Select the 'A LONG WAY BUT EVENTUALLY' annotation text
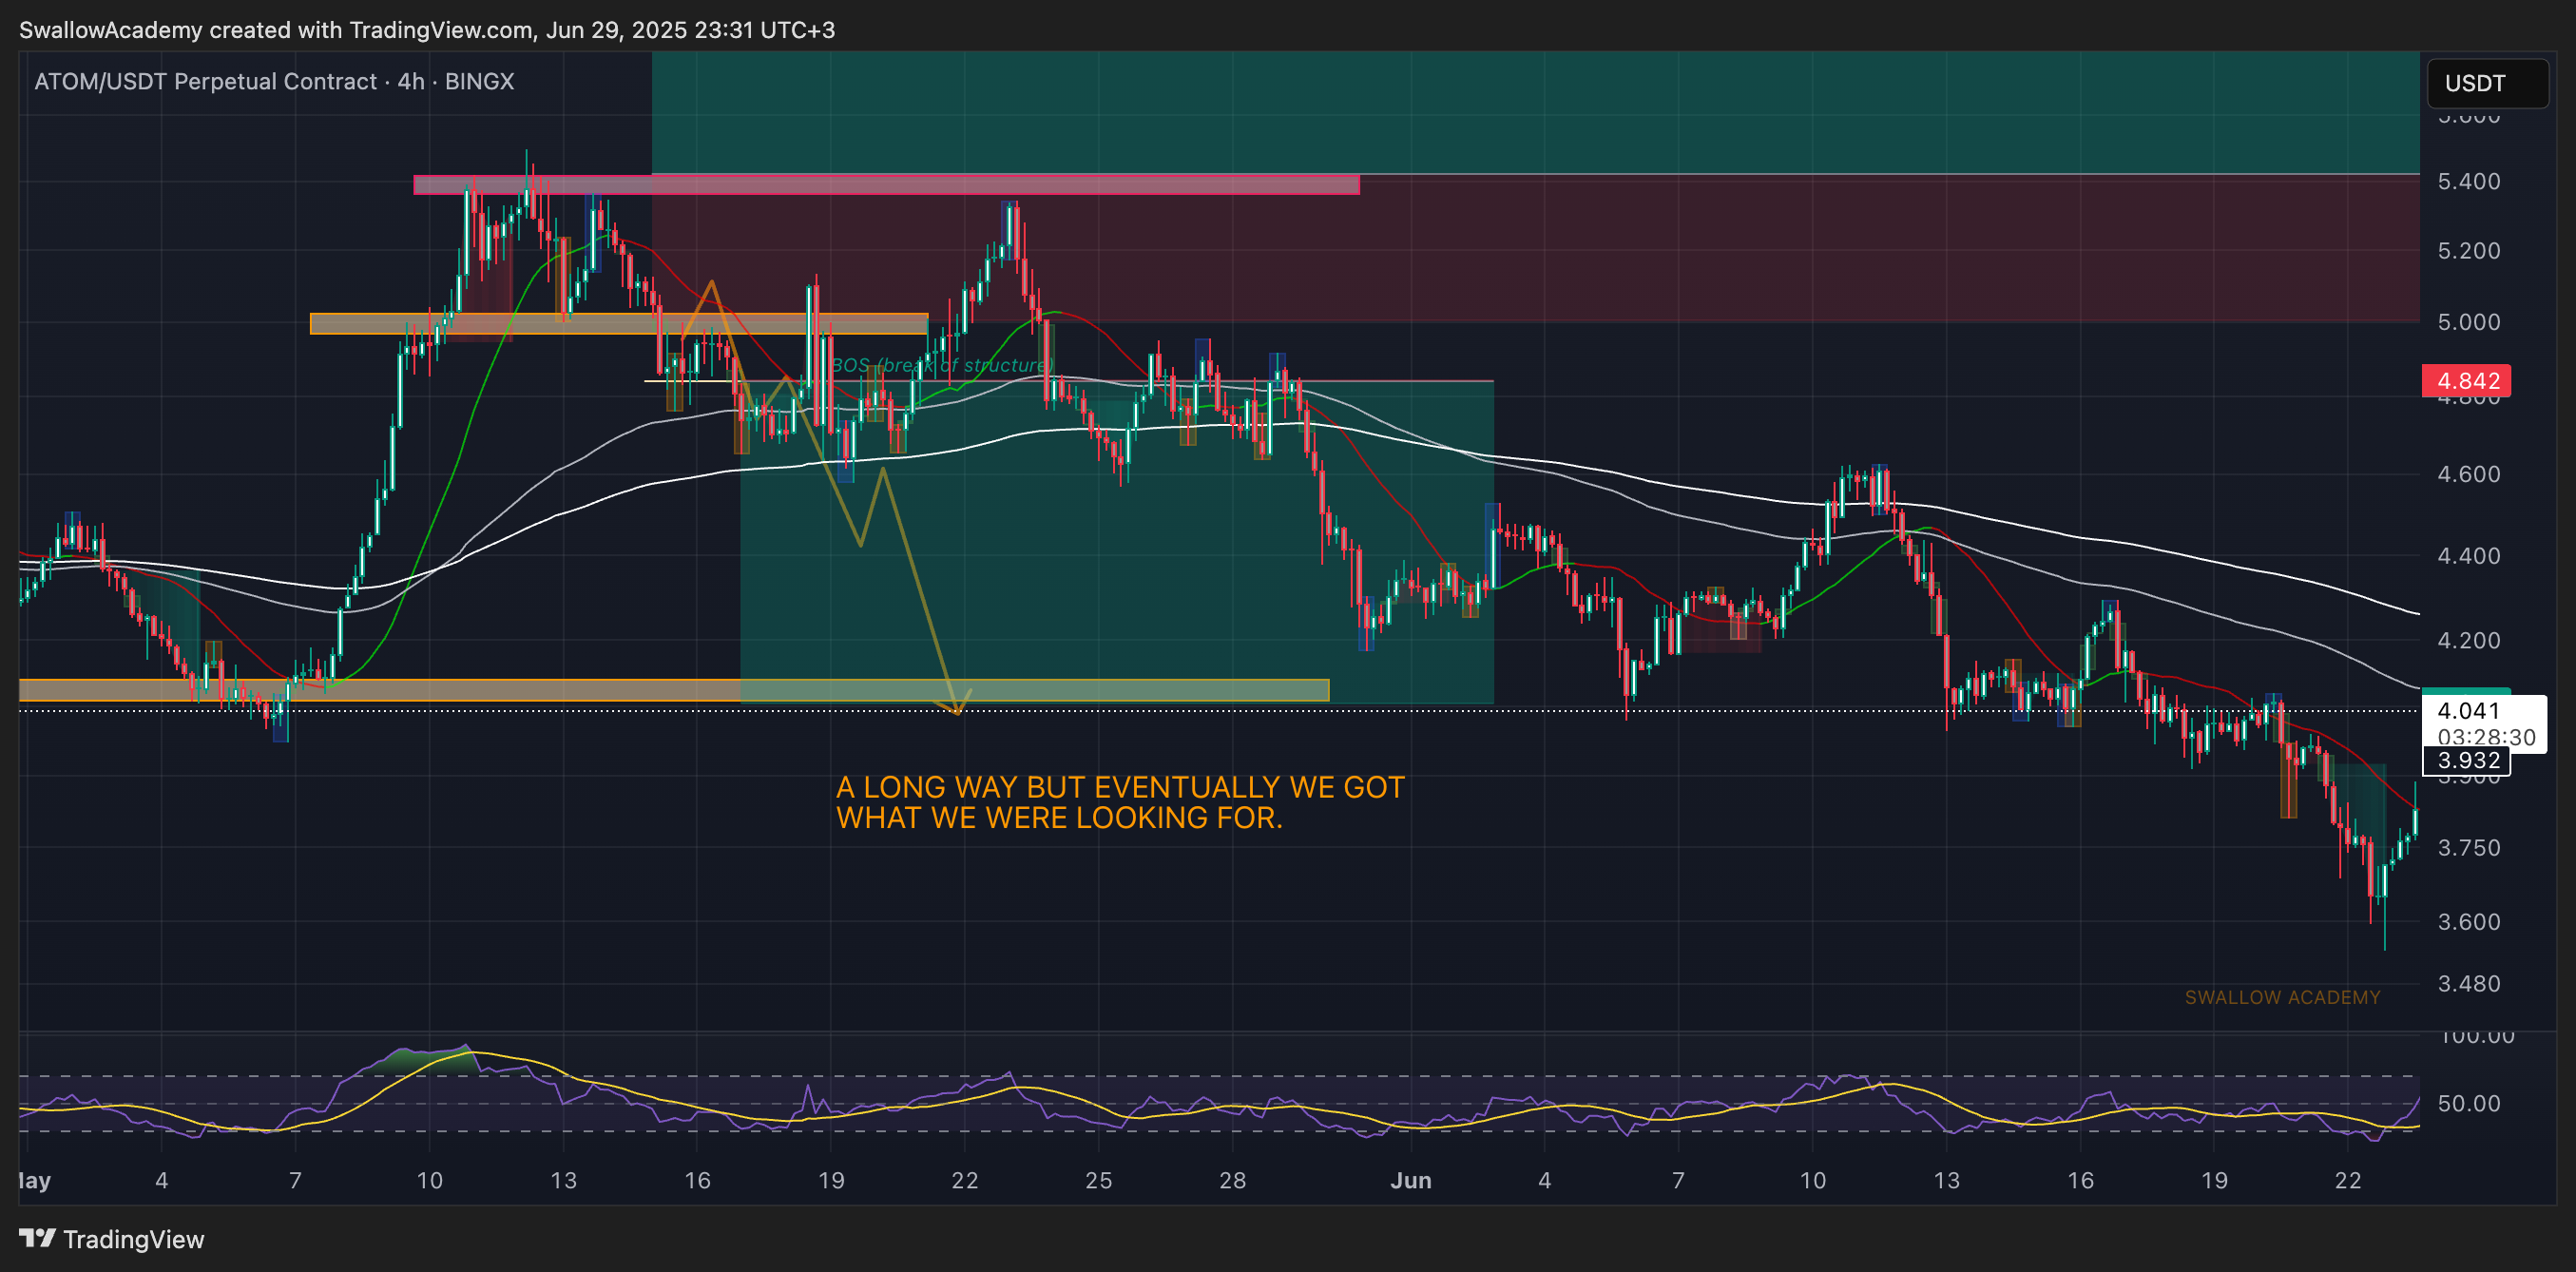2576x1272 pixels. tap(1120, 802)
